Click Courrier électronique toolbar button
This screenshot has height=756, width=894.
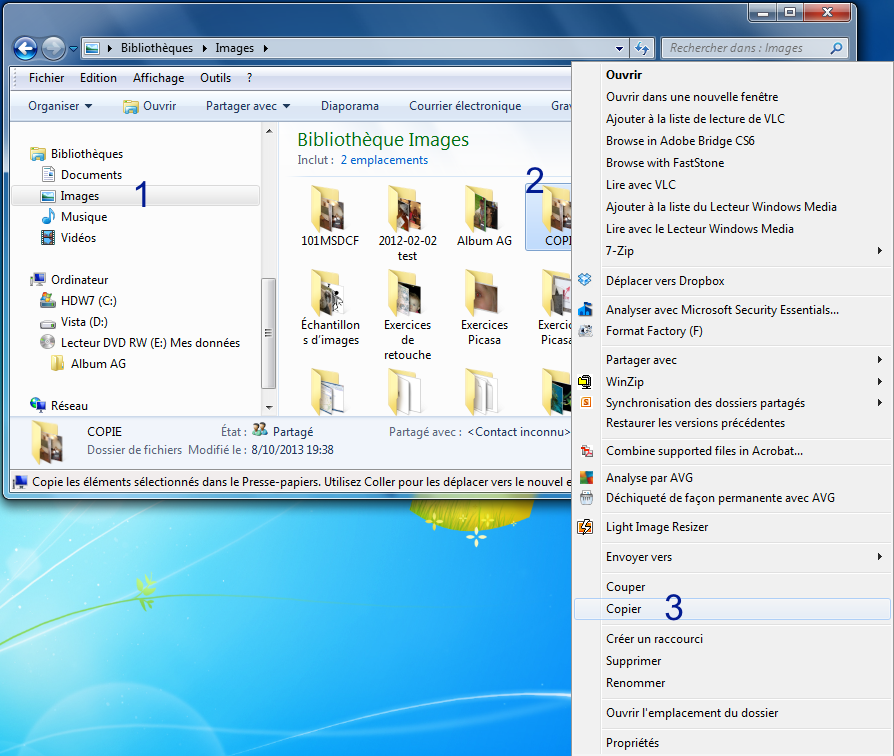[465, 106]
